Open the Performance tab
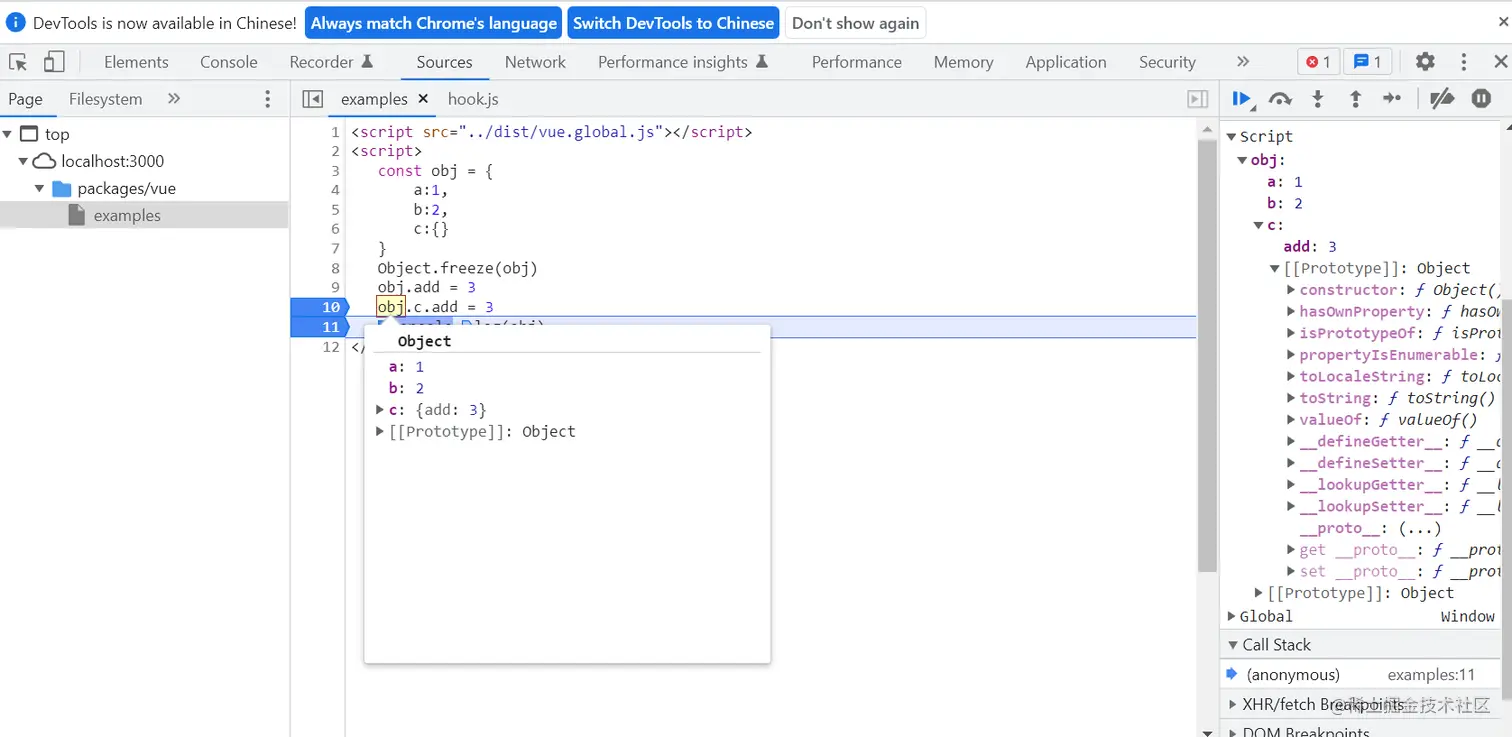Viewport: 1512px width, 737px height. tap(857, 62)
